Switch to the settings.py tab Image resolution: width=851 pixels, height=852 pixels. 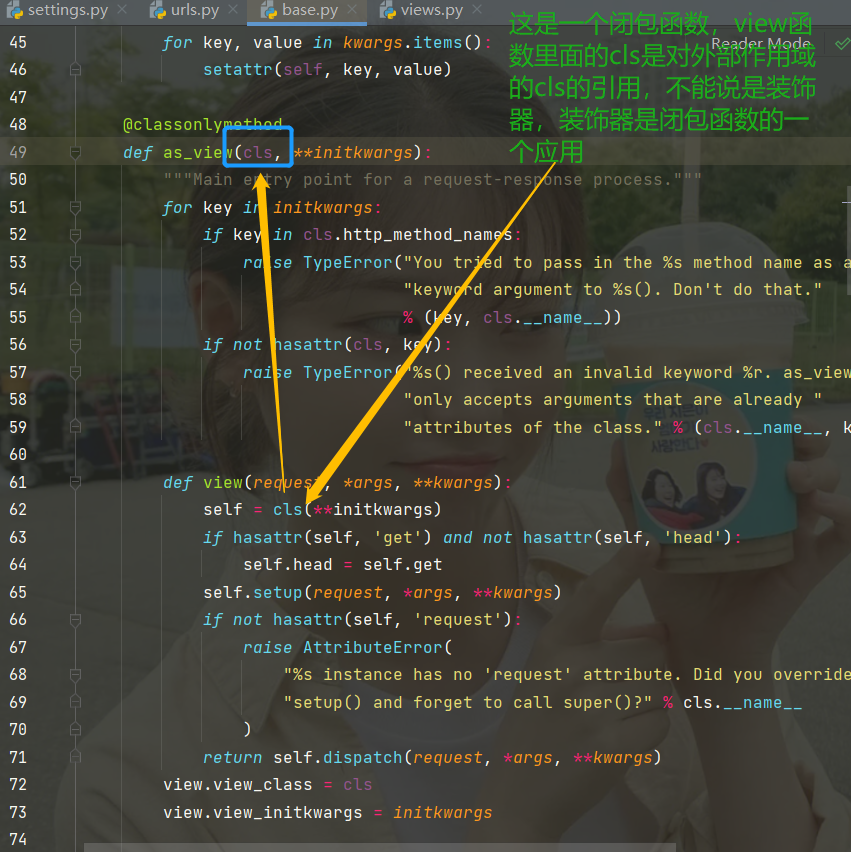(x=67, y=10)
